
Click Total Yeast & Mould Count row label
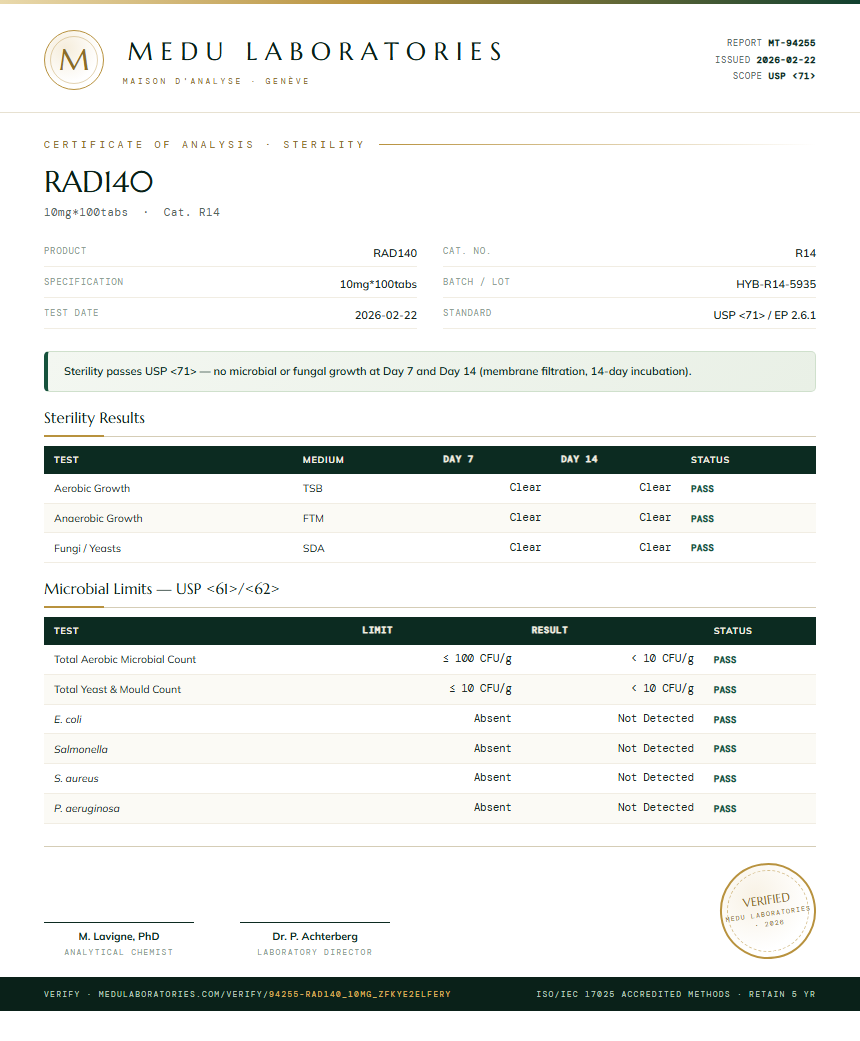pos(118,690)
